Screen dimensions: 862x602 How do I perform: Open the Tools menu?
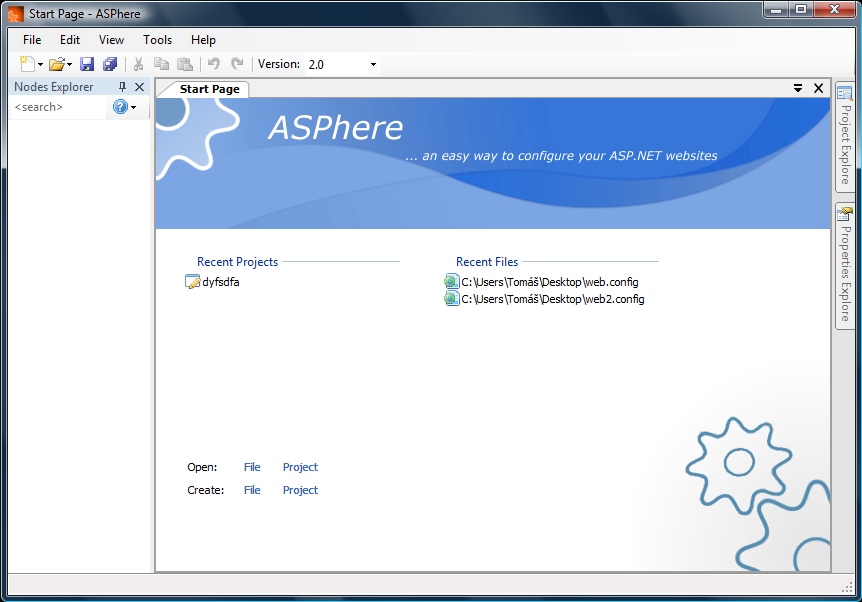tap(157, 40)
